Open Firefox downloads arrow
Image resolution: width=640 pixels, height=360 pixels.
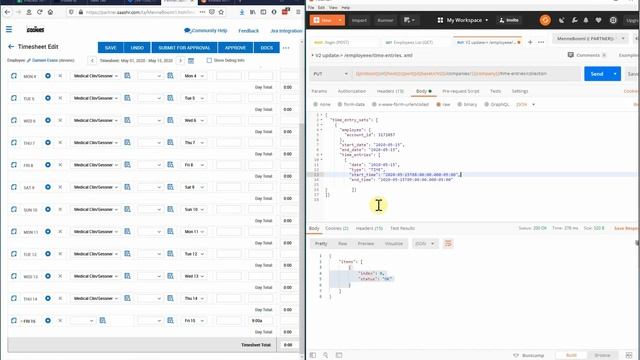click(x=242, y=12)
